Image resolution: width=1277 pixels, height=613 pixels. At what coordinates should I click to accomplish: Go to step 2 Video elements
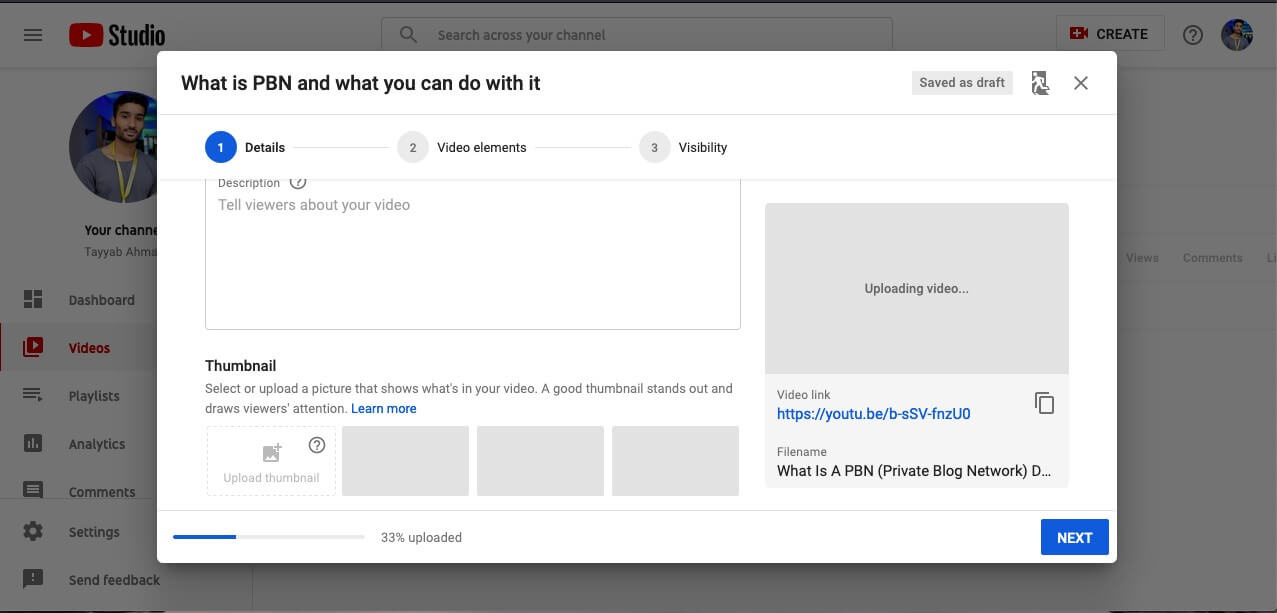pyautogui.click(x=462, y=148)
